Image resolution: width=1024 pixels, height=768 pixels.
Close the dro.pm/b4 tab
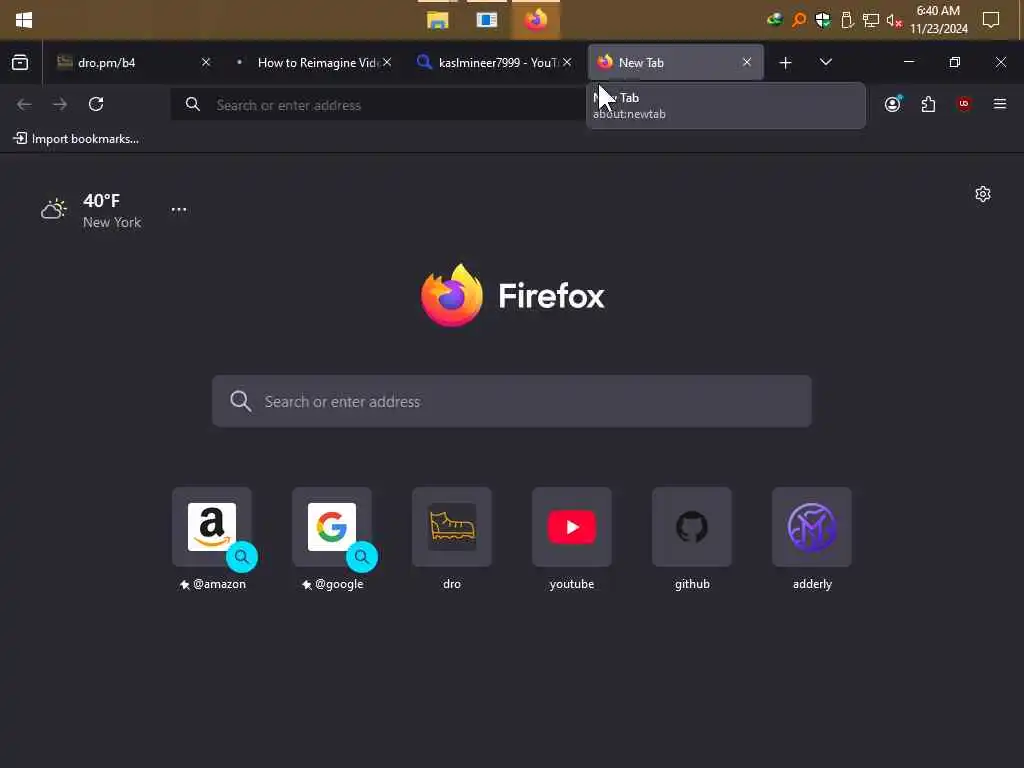[x=206, y=62]
